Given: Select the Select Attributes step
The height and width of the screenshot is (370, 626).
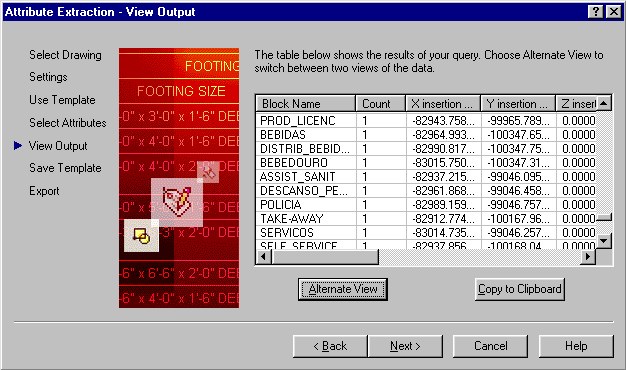Looking at the screenshot, I should coord(68,123).
